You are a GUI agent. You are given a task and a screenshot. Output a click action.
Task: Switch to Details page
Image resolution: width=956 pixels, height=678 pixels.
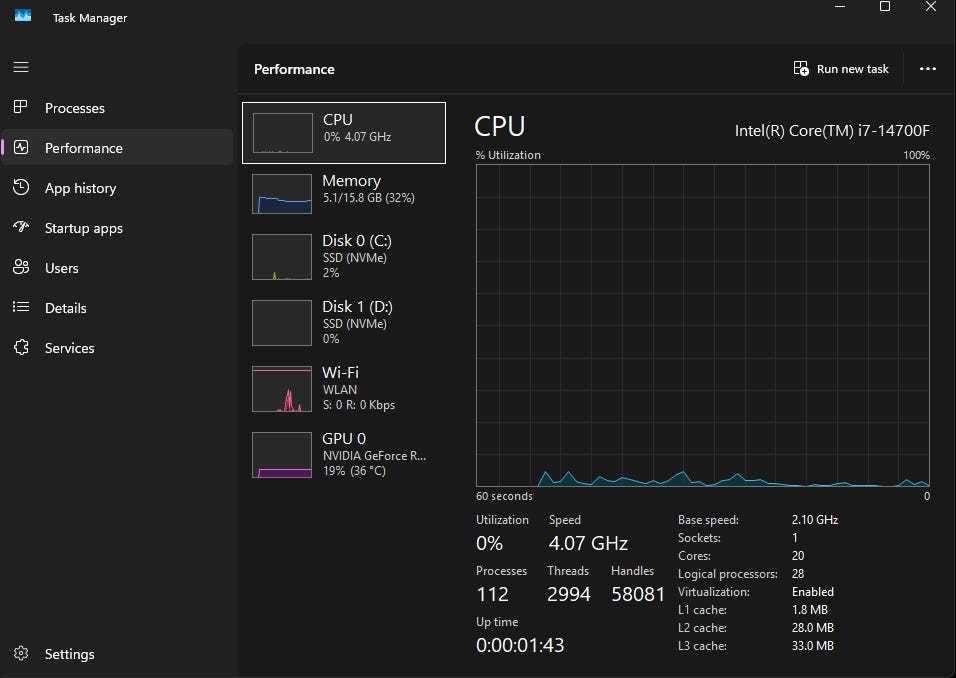point(117,308)
